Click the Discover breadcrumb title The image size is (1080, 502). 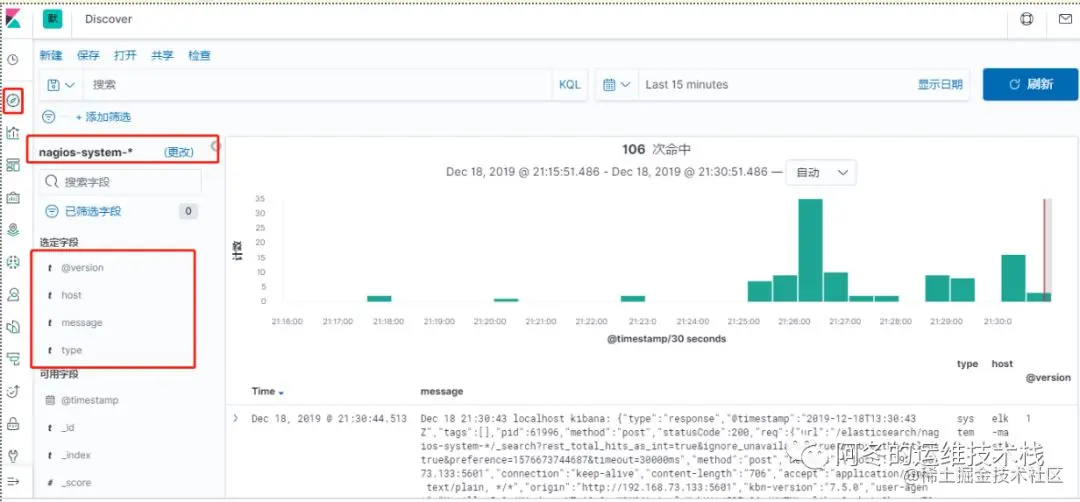108,19
